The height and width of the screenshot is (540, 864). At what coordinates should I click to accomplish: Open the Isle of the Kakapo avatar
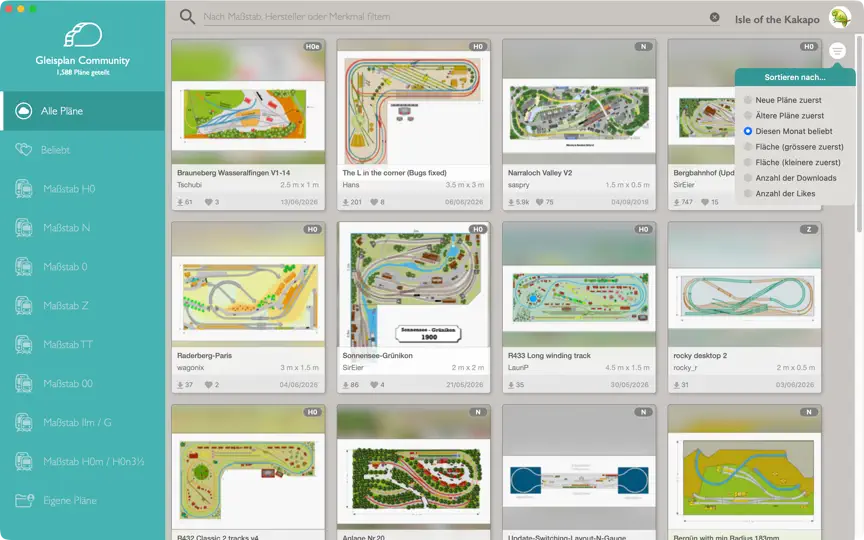pyautogui.click(x=840, y=18)
